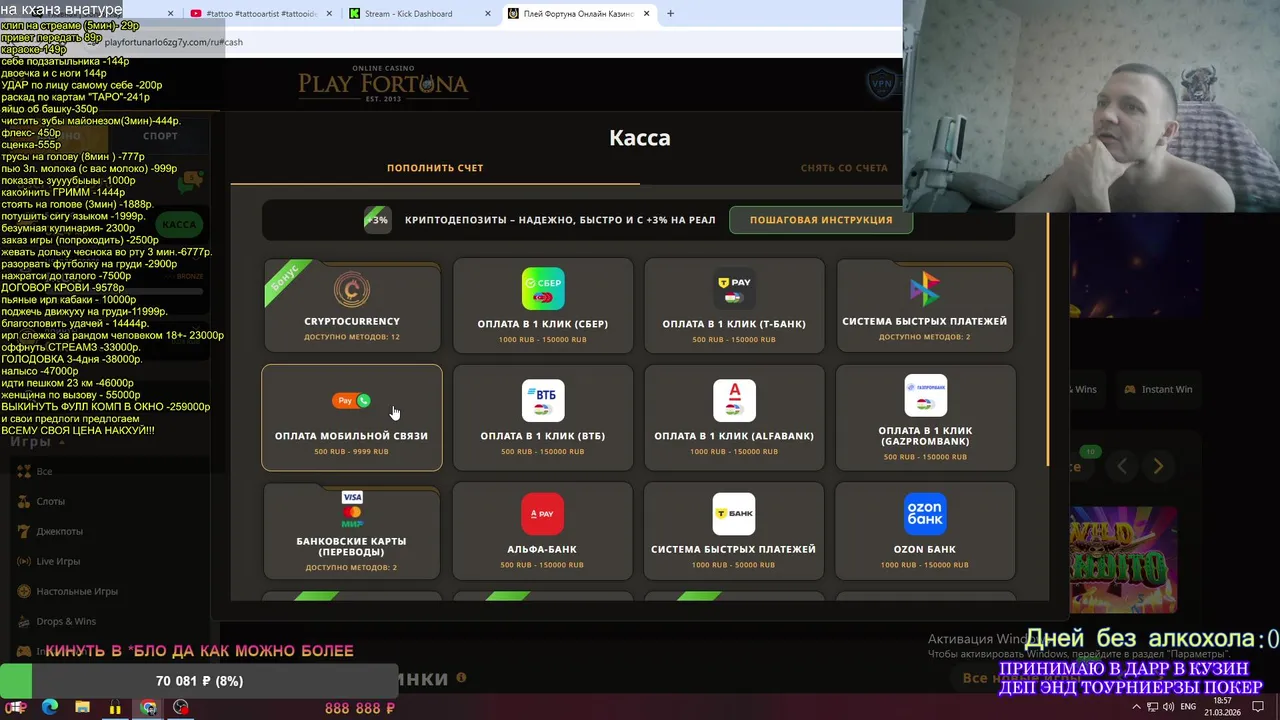1280x720 pixels.
Task: Open Drops & Wins category in sidebar
Action: pos(66,621)
